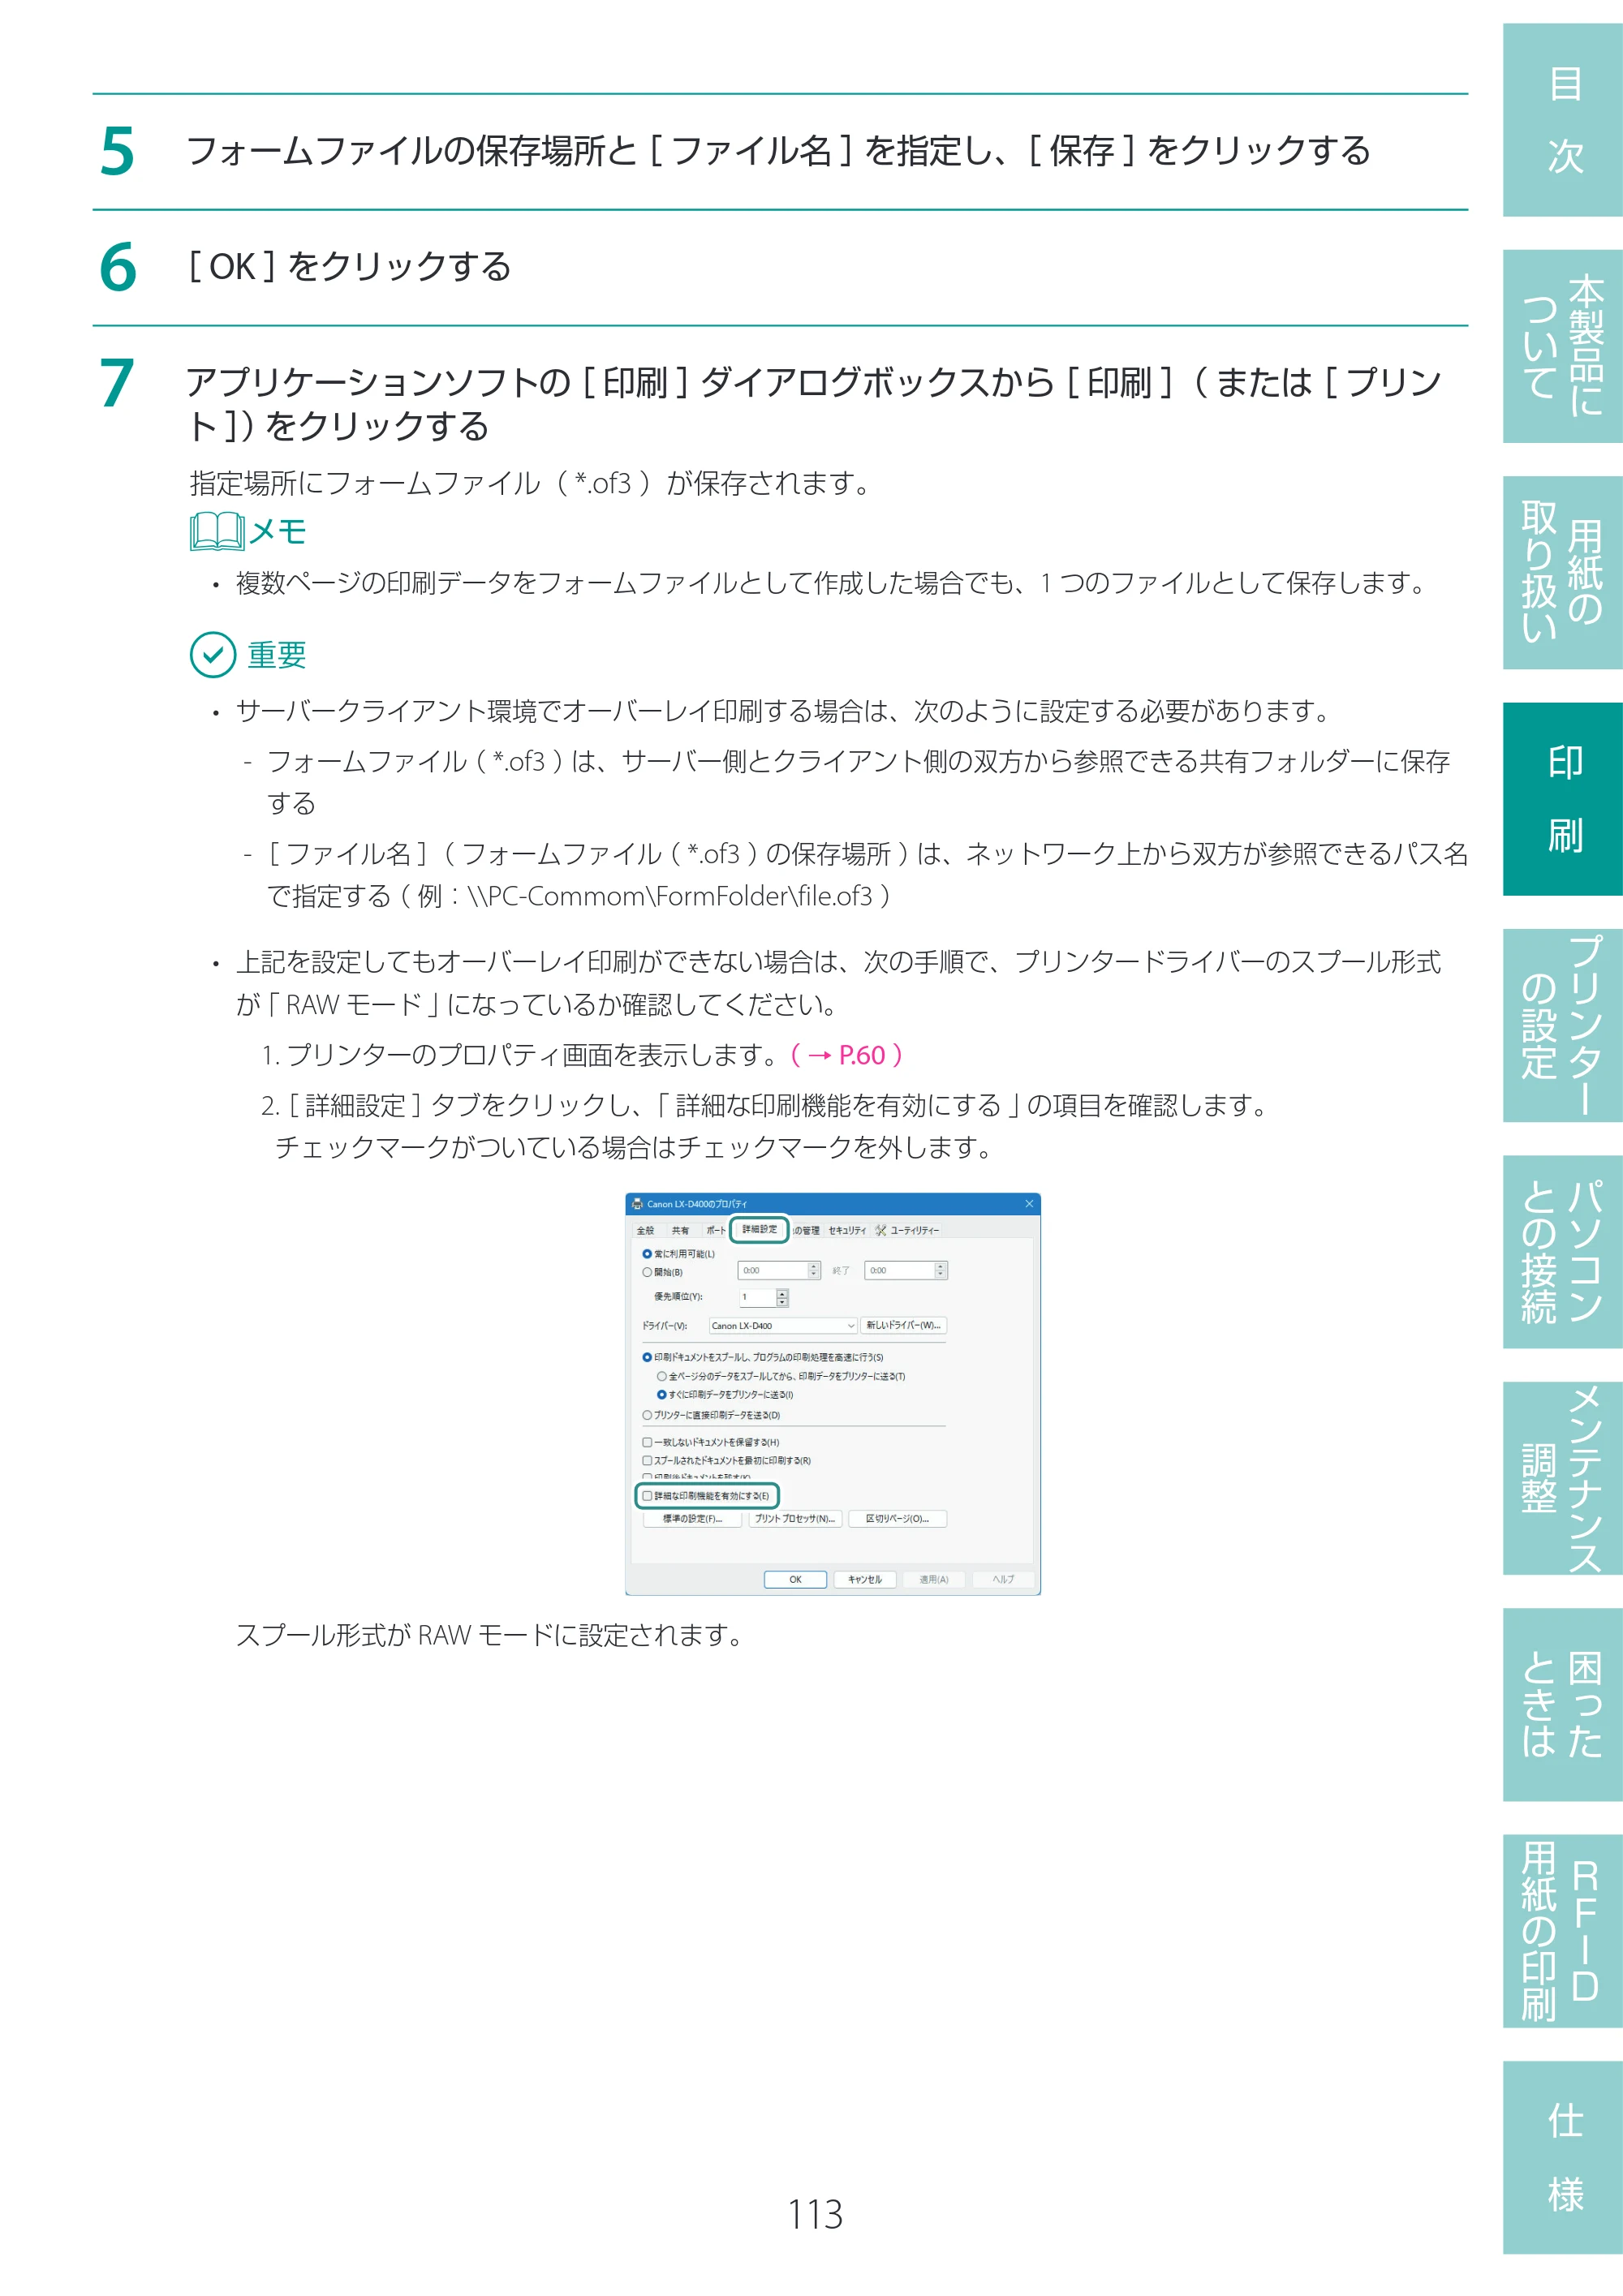Open the RFID用紙の印刷 side tab
Screen dimensions: 1623x2296
pos(1563,1931)
